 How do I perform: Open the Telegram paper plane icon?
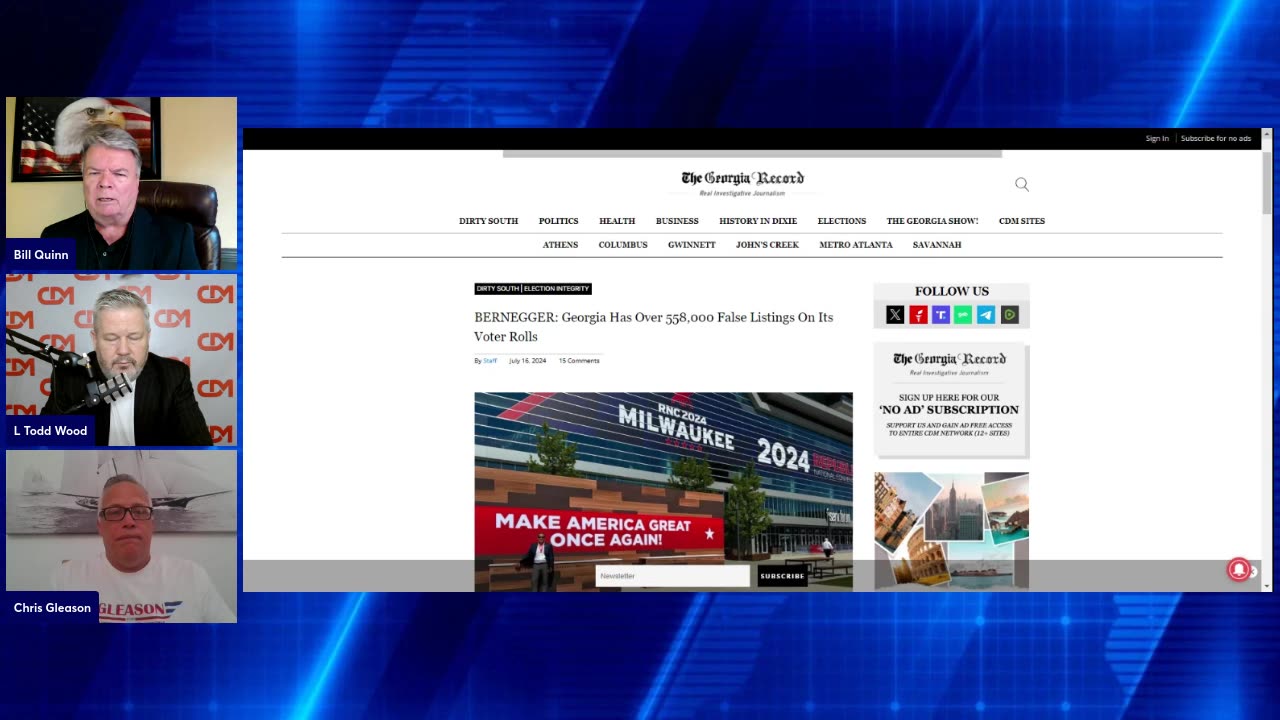tap(986, 315)
